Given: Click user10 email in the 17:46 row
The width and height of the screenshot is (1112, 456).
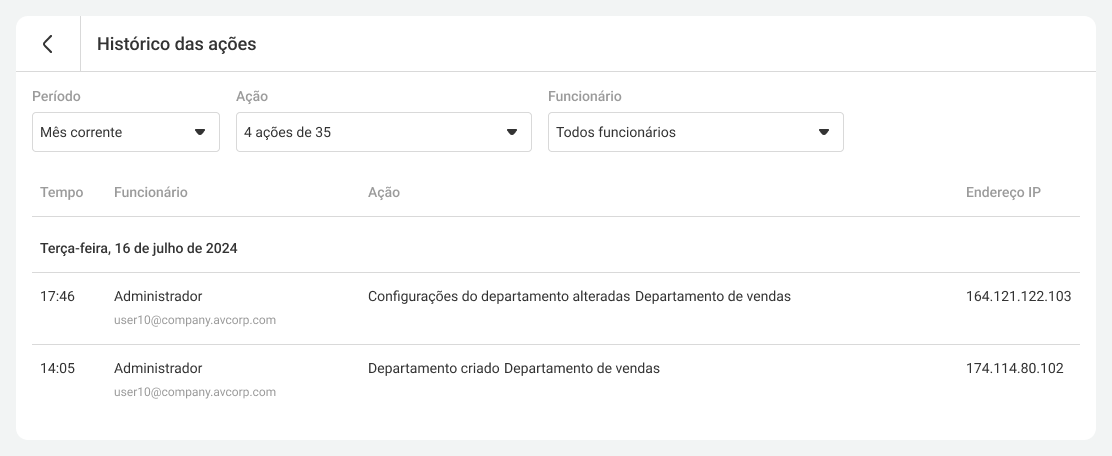Looking at the screenshot, I should point(195,320).
